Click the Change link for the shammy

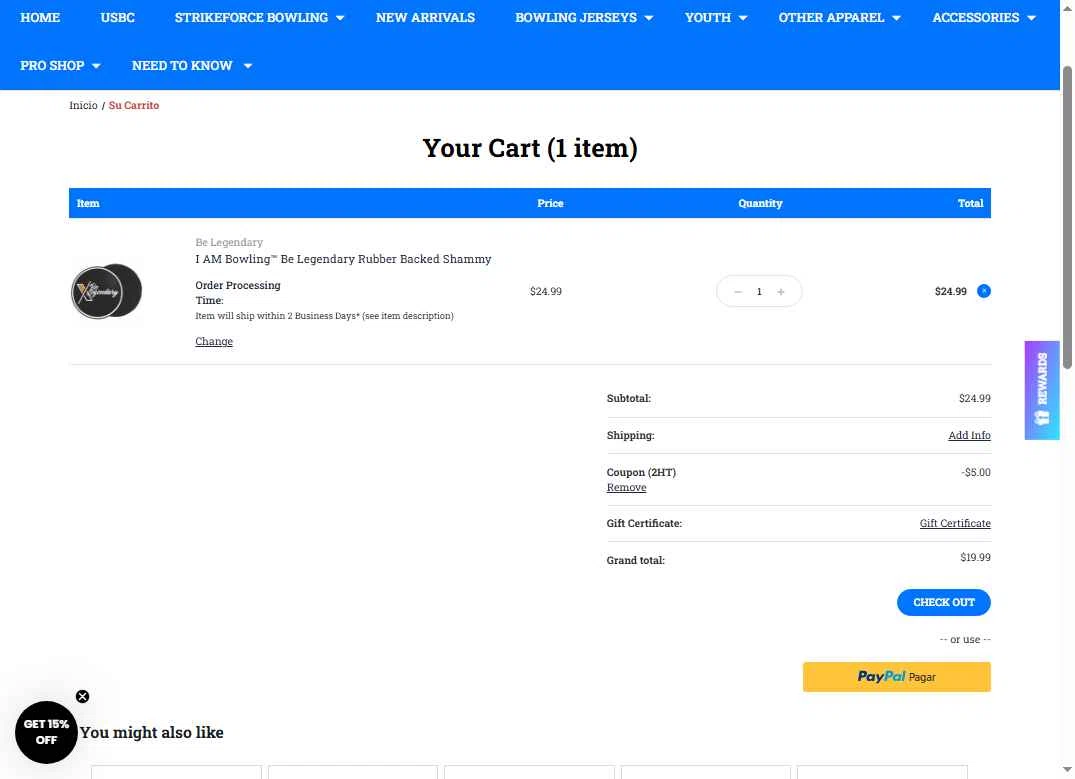click(214, 341)
